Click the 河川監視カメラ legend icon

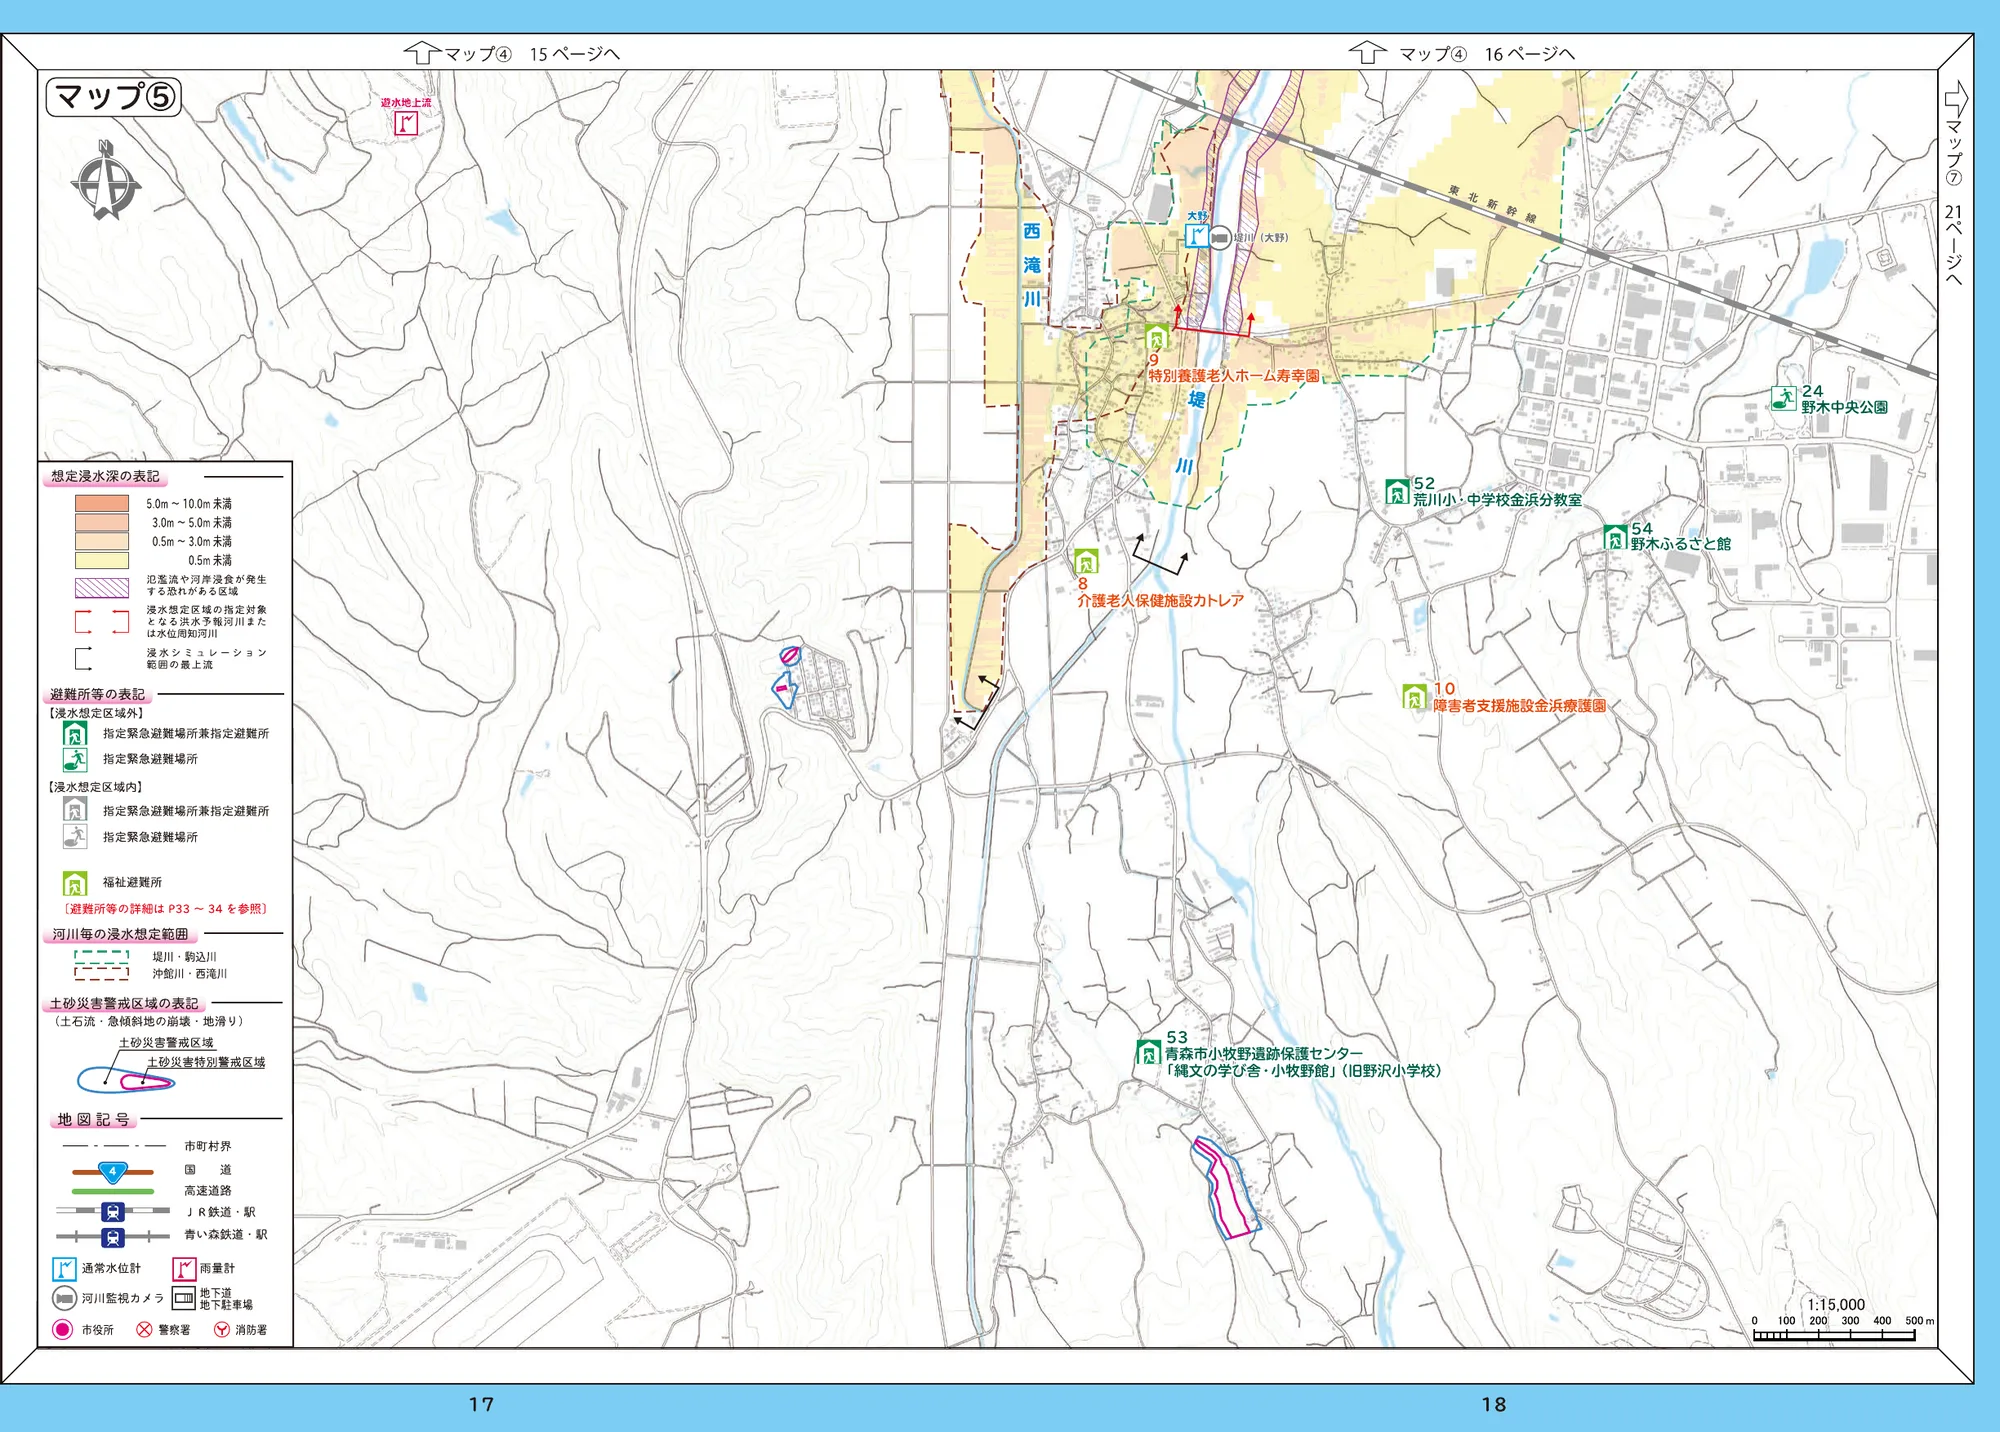click(64, 1298)
